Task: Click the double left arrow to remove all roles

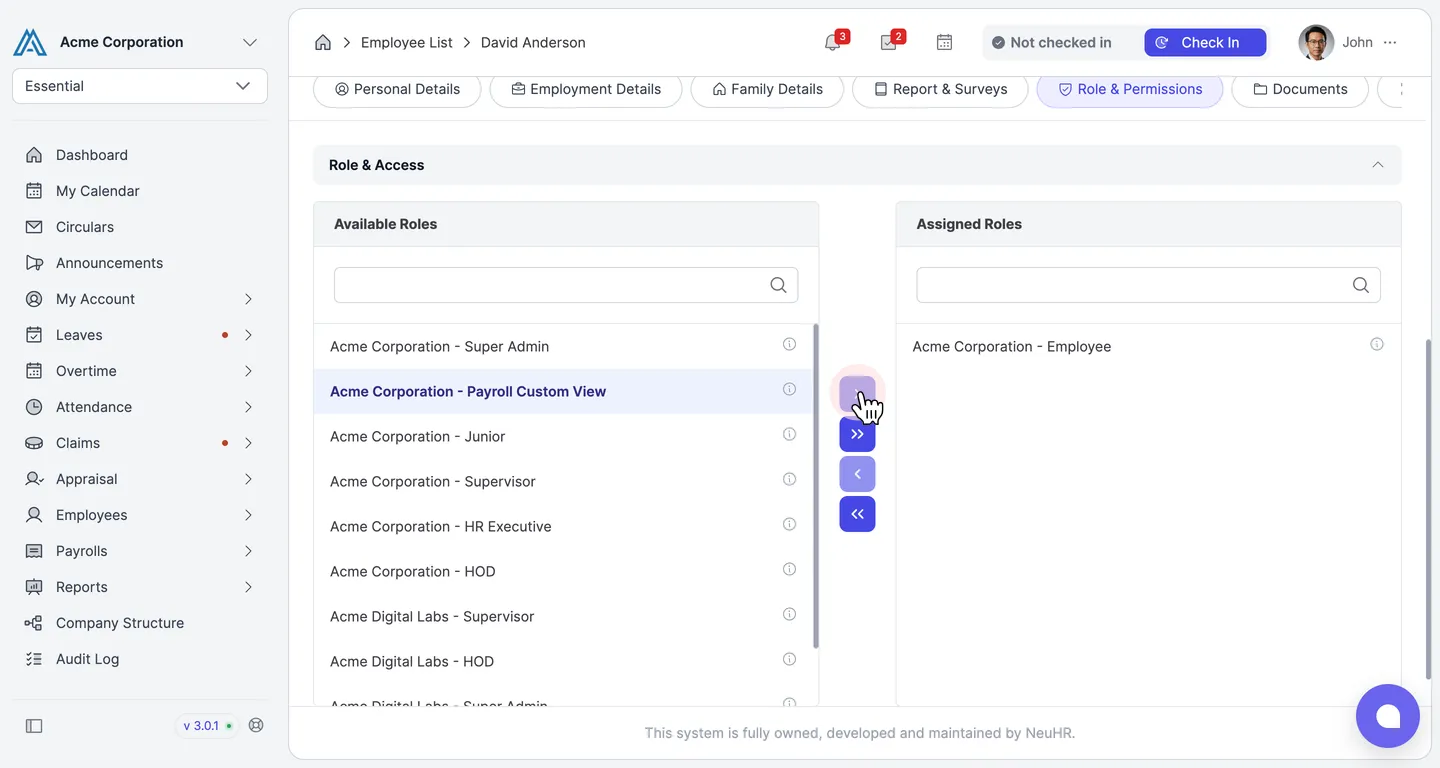Action: (857, 514)
